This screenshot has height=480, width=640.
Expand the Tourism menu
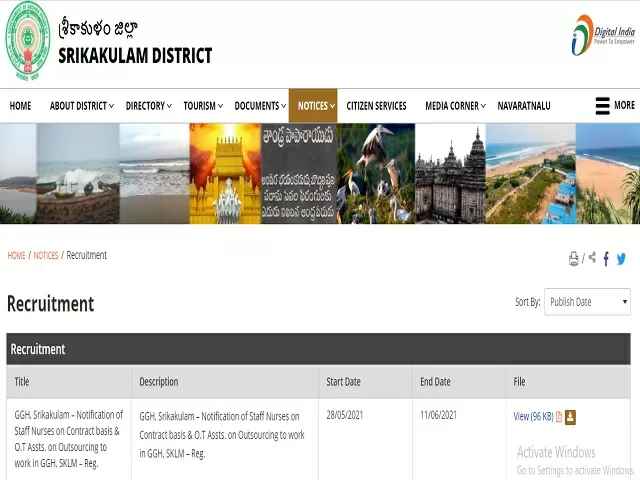[204, 106]
